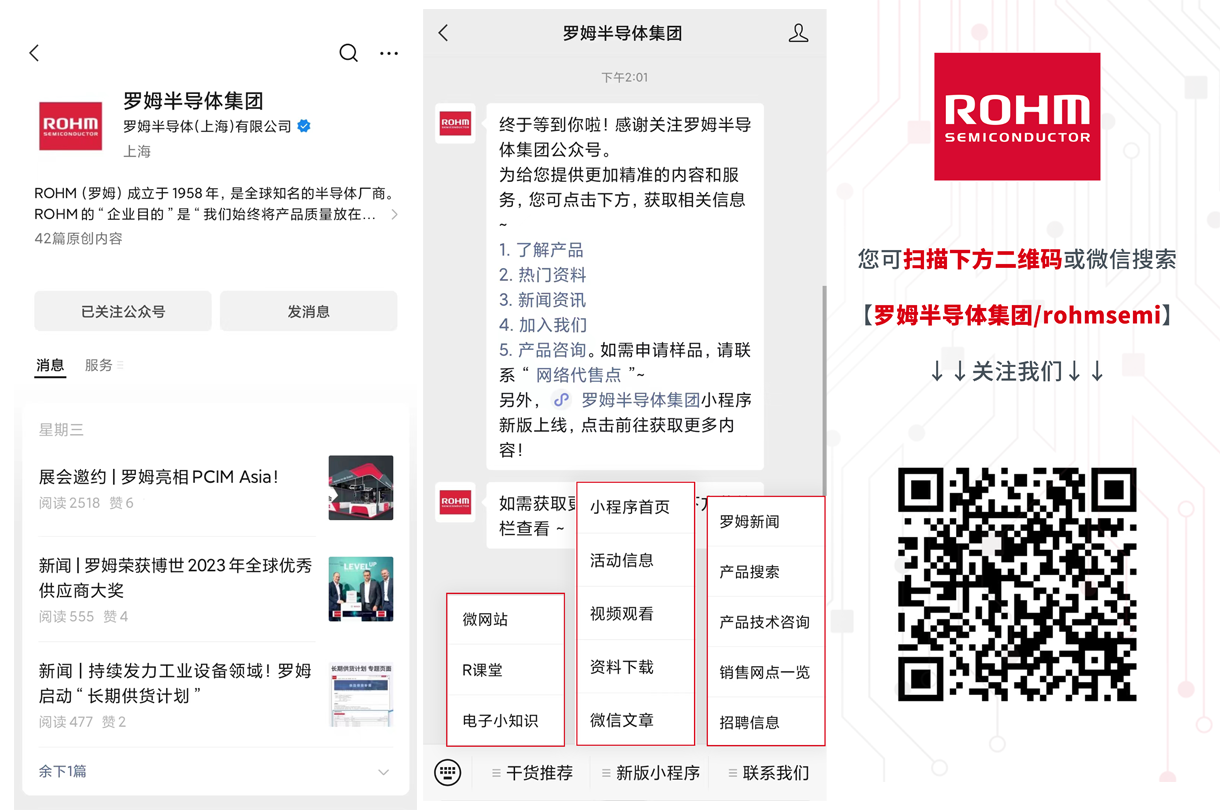Tap the ROHM logo avatar in the profile header
The image size is (1220, 810).
tap(70, 126)
